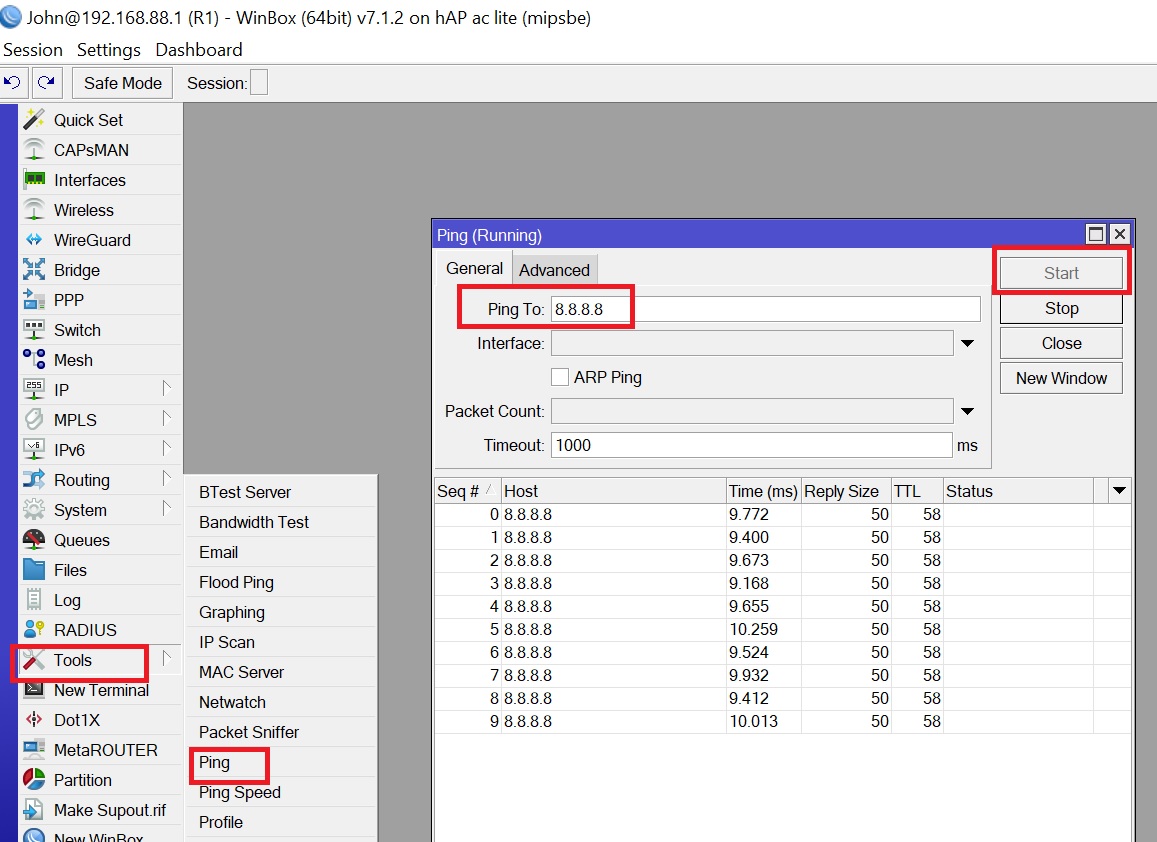Open Mesh from the sidebar
The height and width of the screenshot is (842, 1157).
coord(100,360)
